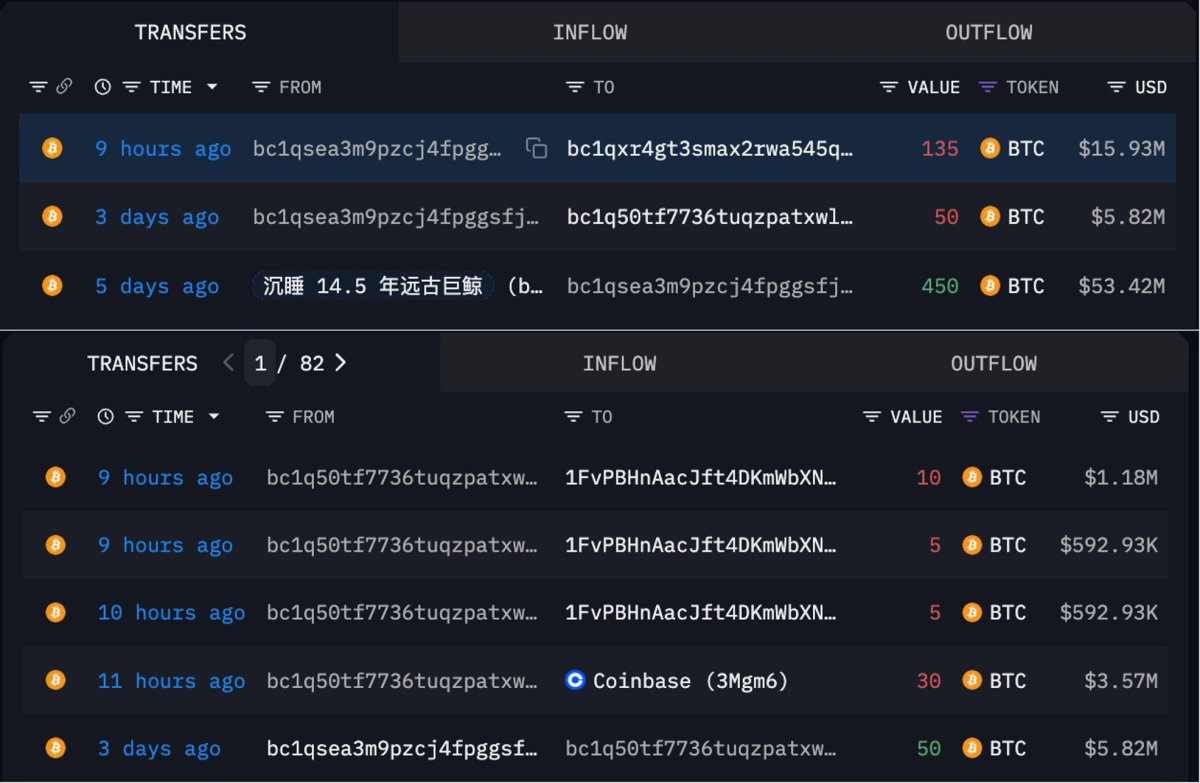Edit the page number field showing 1
Image resolution: width=1200 pixels, height=783 pixels.
tap(260, 363)
